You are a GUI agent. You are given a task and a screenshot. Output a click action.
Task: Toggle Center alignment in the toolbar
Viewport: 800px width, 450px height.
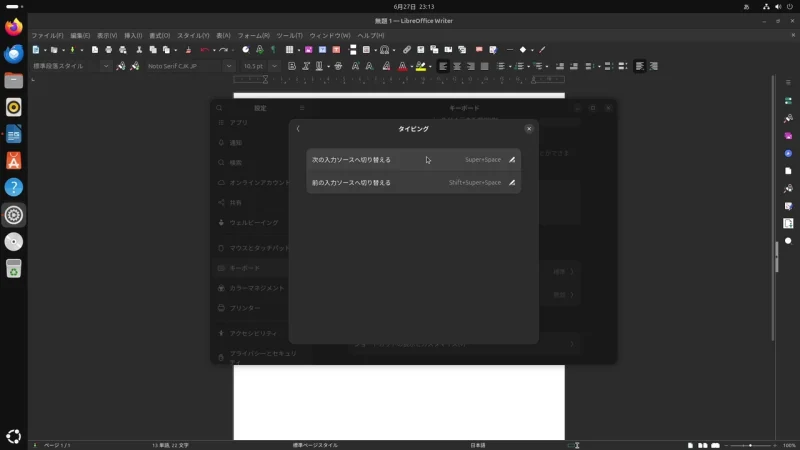click(457, 66)
